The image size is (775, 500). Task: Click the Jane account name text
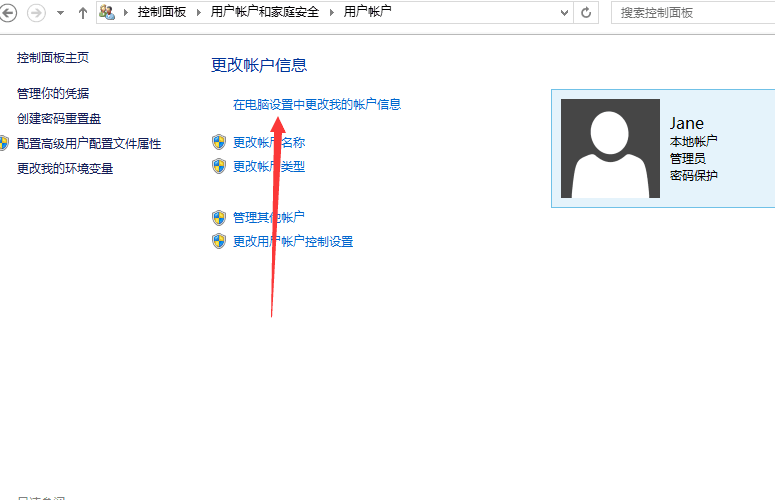click(687, 123)
